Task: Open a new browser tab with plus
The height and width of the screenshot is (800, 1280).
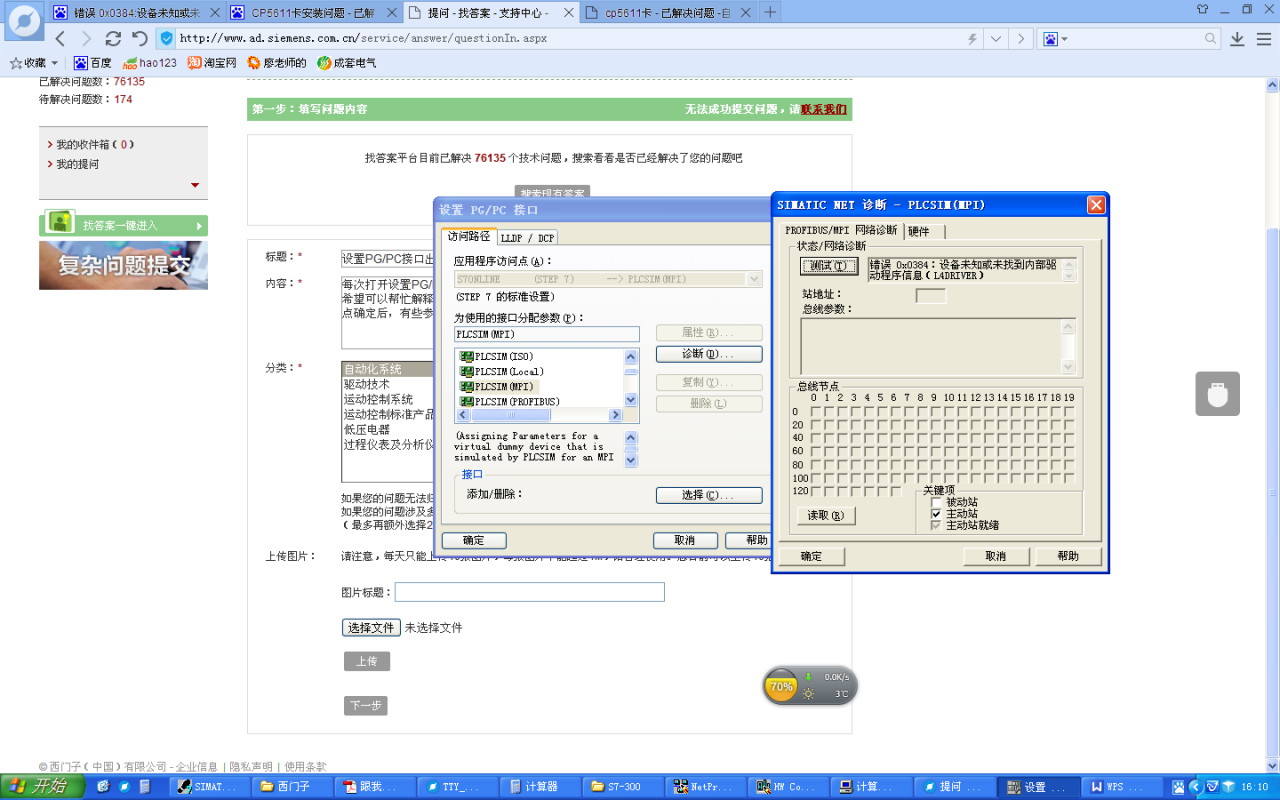Action: (x=770, y=12)
